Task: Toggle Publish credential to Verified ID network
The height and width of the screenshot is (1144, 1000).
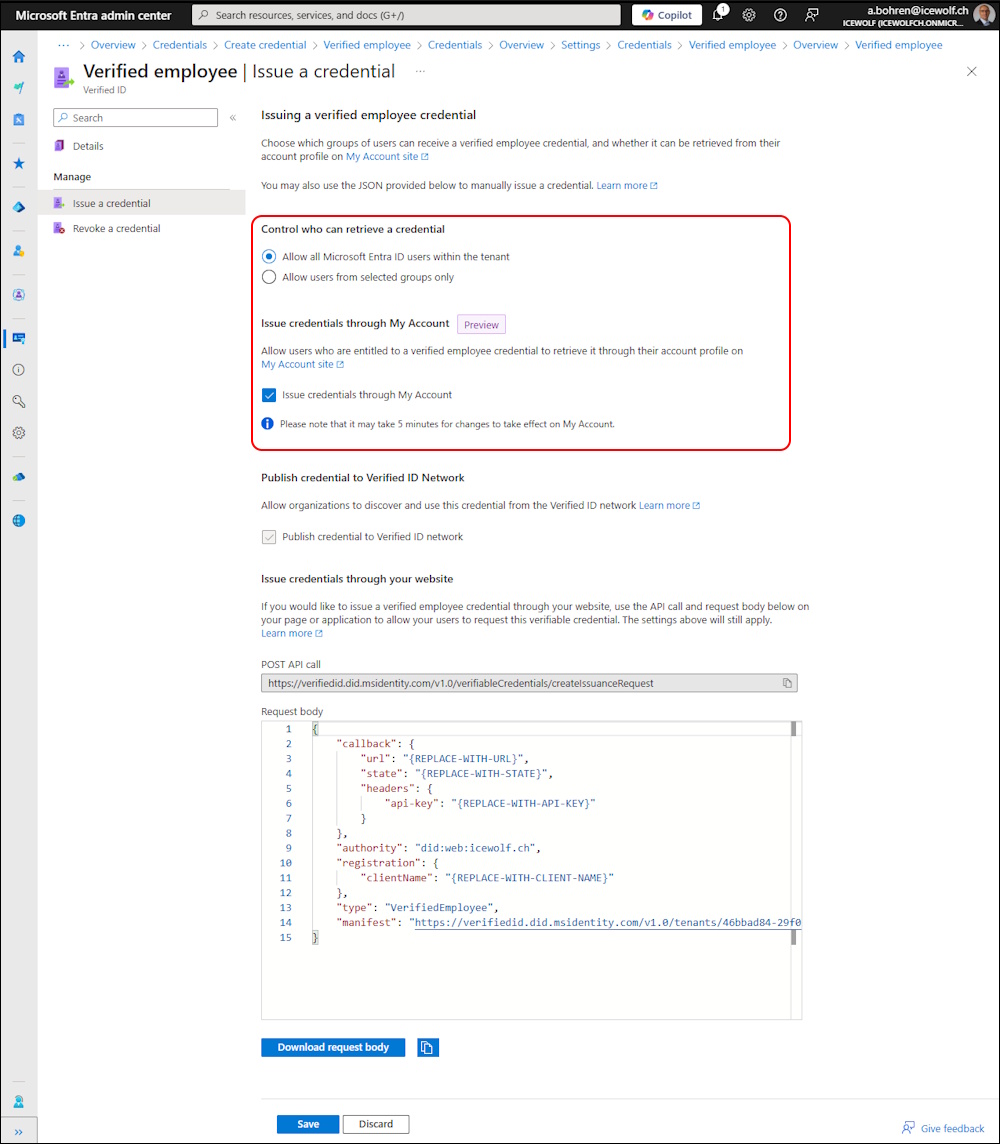Action: click(x=269, y=537)
